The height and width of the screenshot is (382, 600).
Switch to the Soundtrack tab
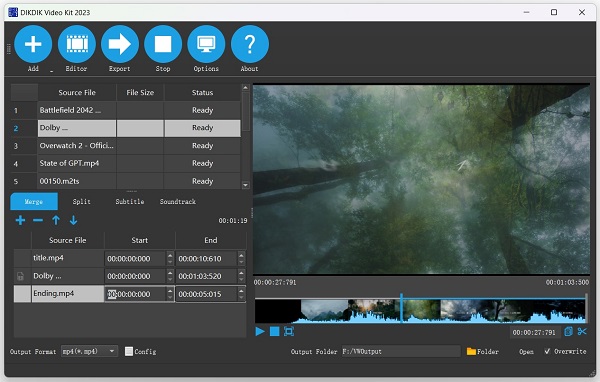(178, 201)
